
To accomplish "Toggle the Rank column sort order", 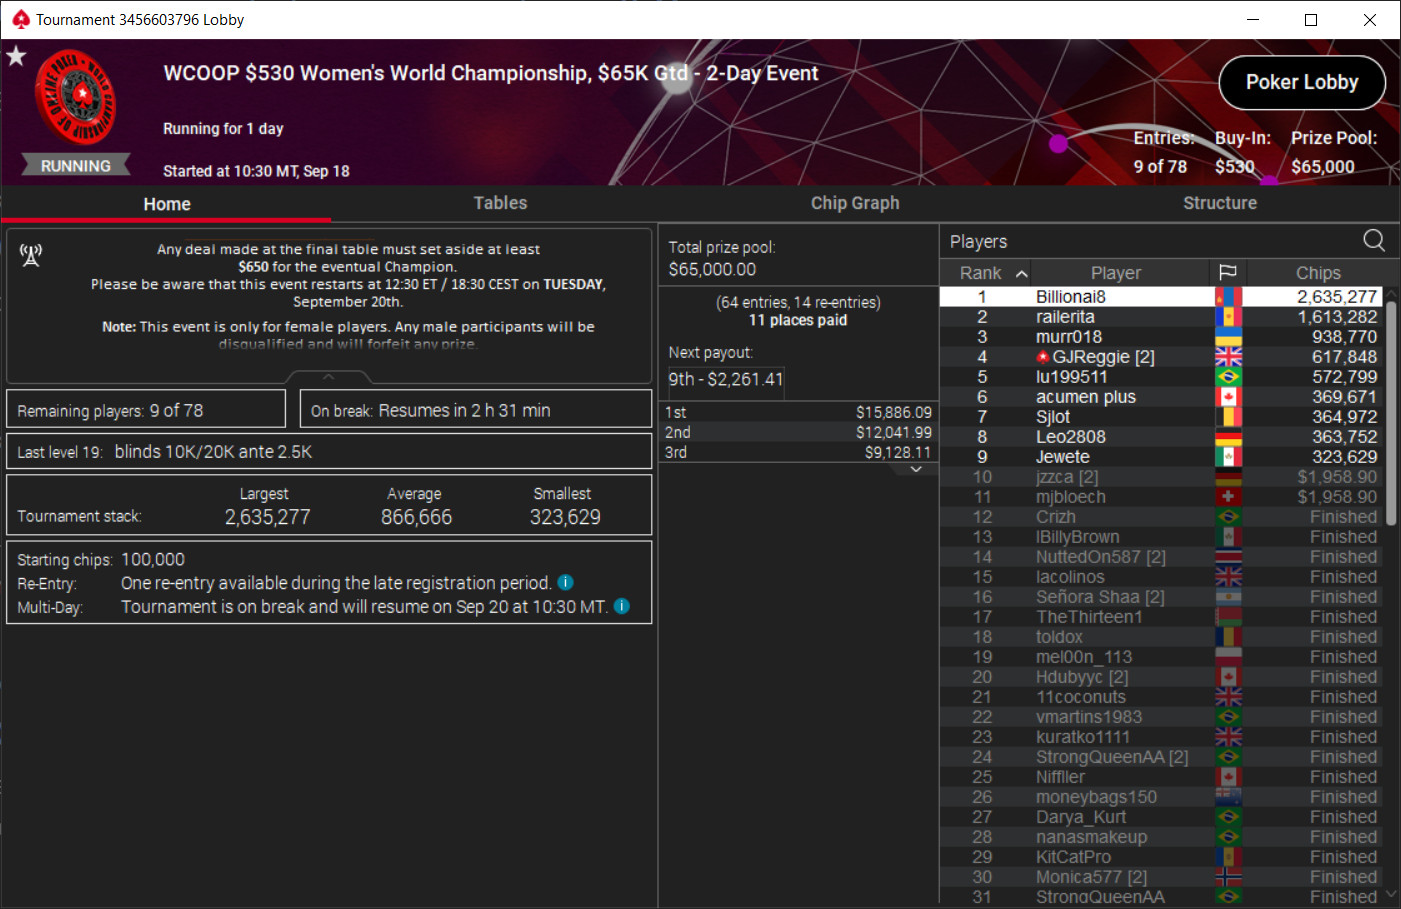I will [1022, 271].
